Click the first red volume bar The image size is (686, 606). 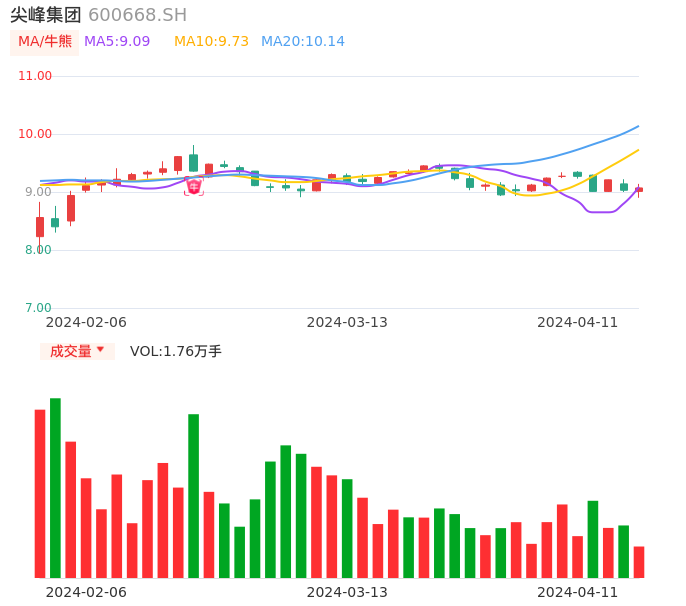click(x=40, y=493)
